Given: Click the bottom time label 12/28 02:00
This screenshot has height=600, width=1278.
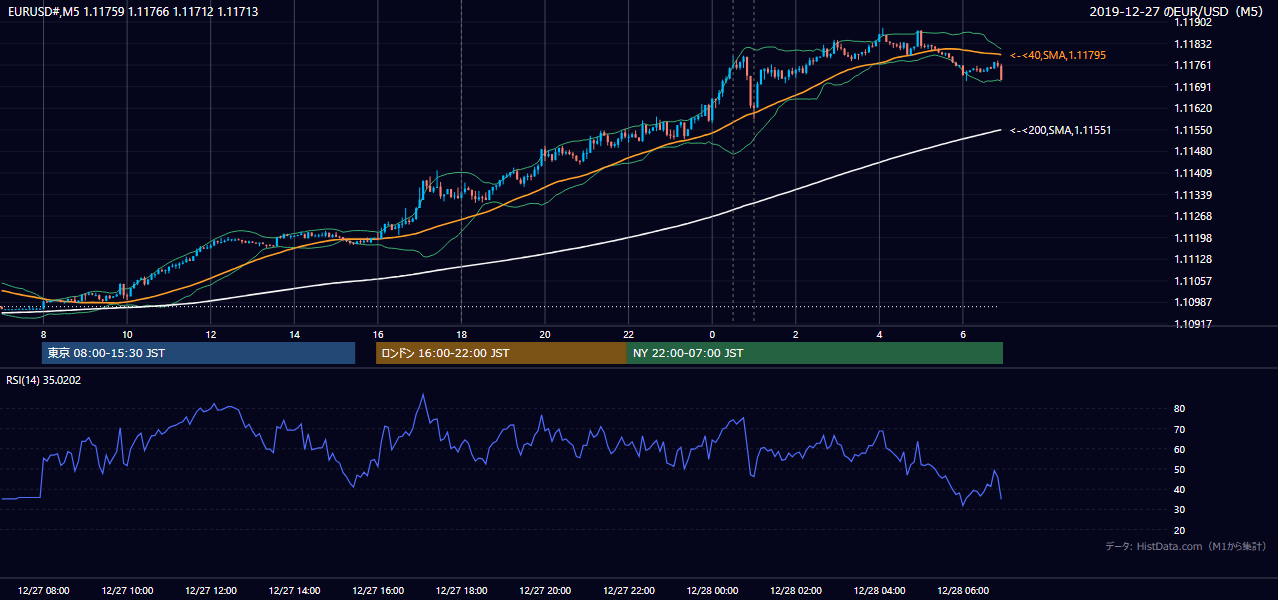Looking at the screenshot, I should [796, 591].
